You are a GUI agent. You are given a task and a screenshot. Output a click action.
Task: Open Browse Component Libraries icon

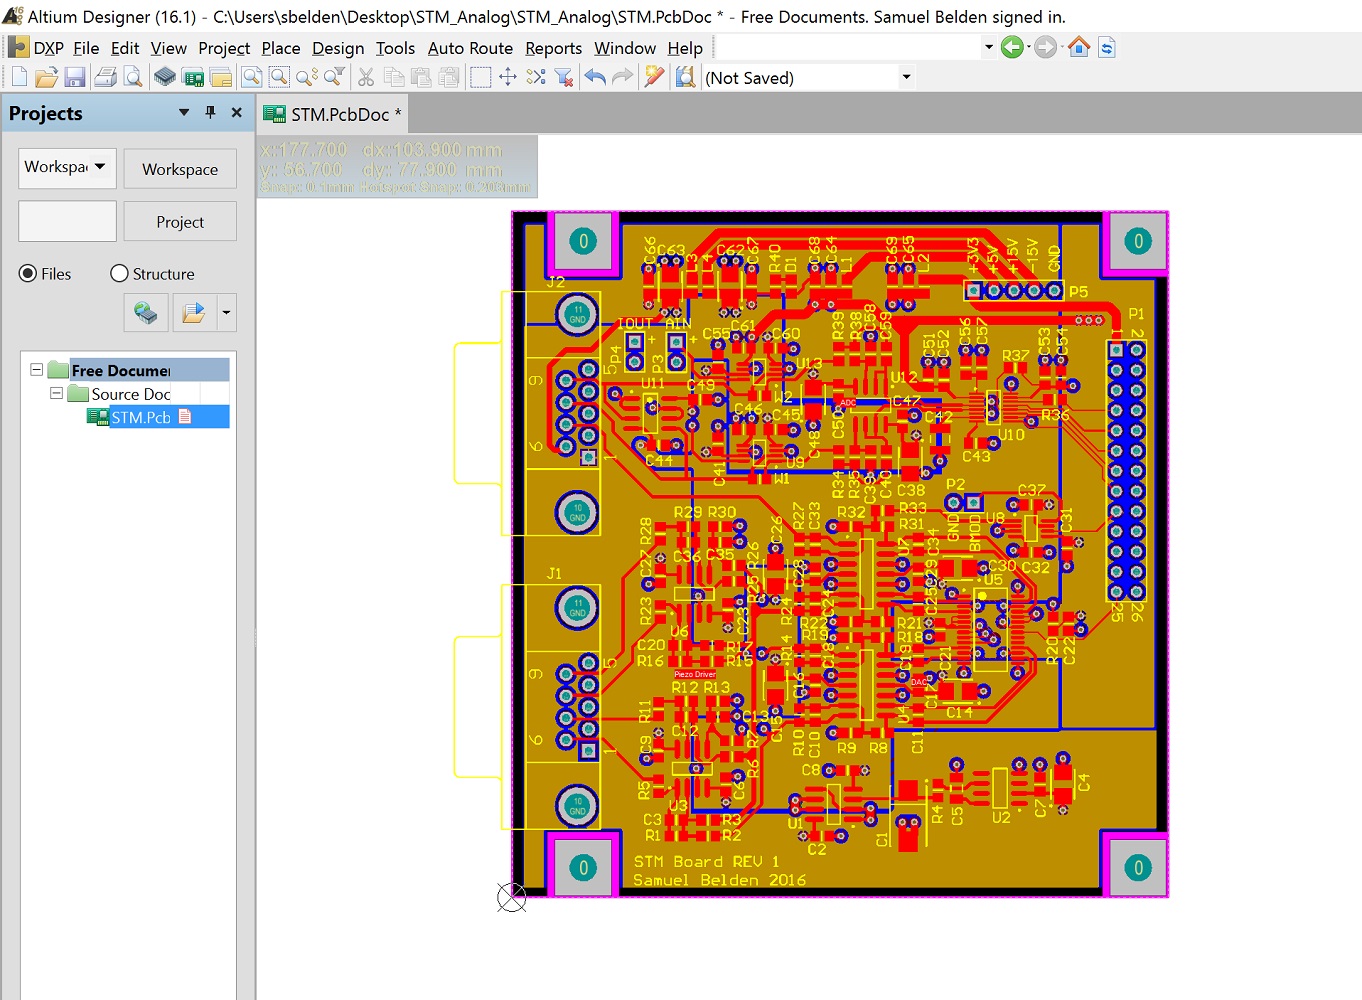coord(685,77)
